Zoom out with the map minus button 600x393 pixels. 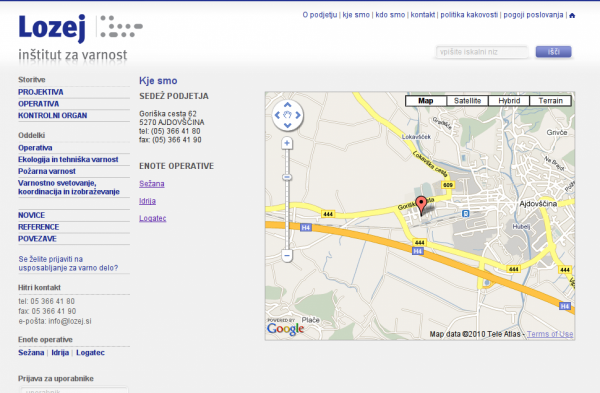[x=287, y=255]
